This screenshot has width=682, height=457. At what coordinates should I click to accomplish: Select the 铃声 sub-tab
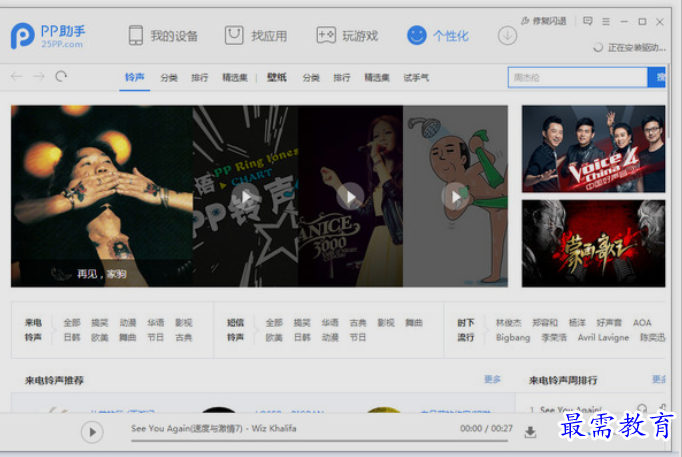coord(134,77)
